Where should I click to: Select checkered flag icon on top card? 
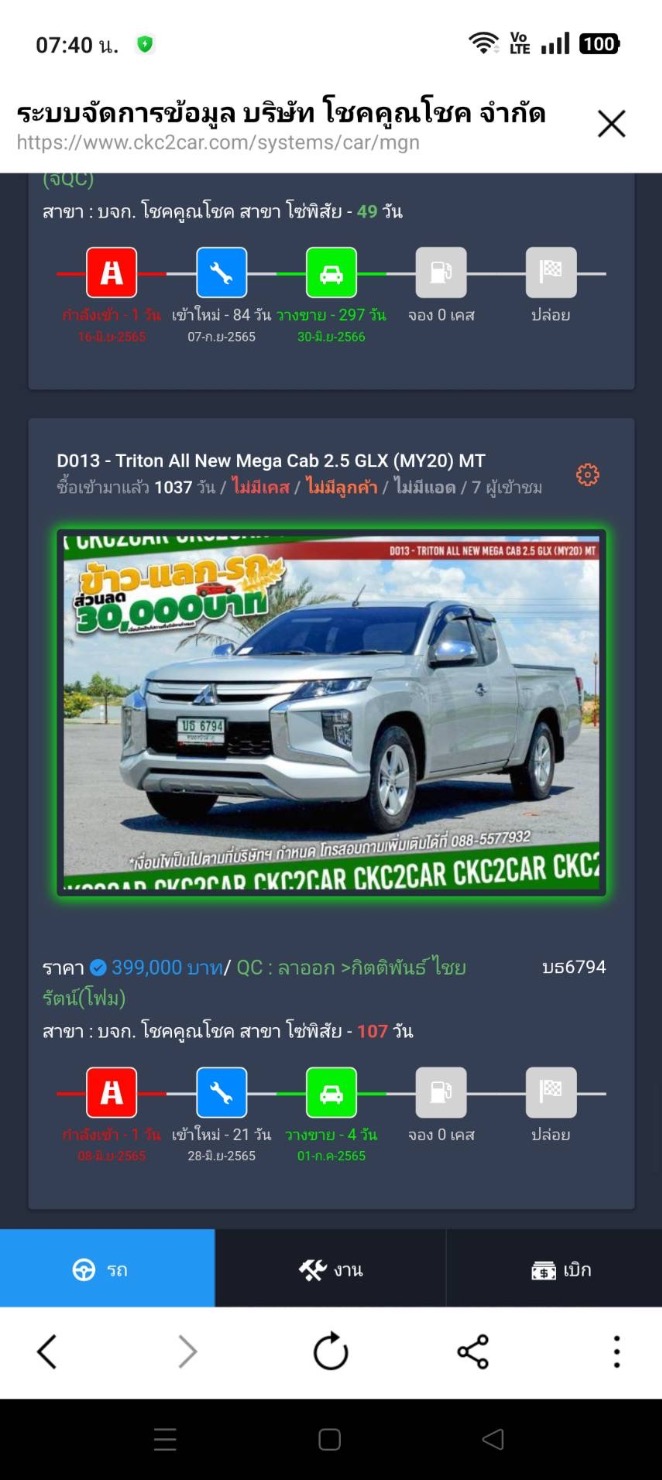click(551, 273)
